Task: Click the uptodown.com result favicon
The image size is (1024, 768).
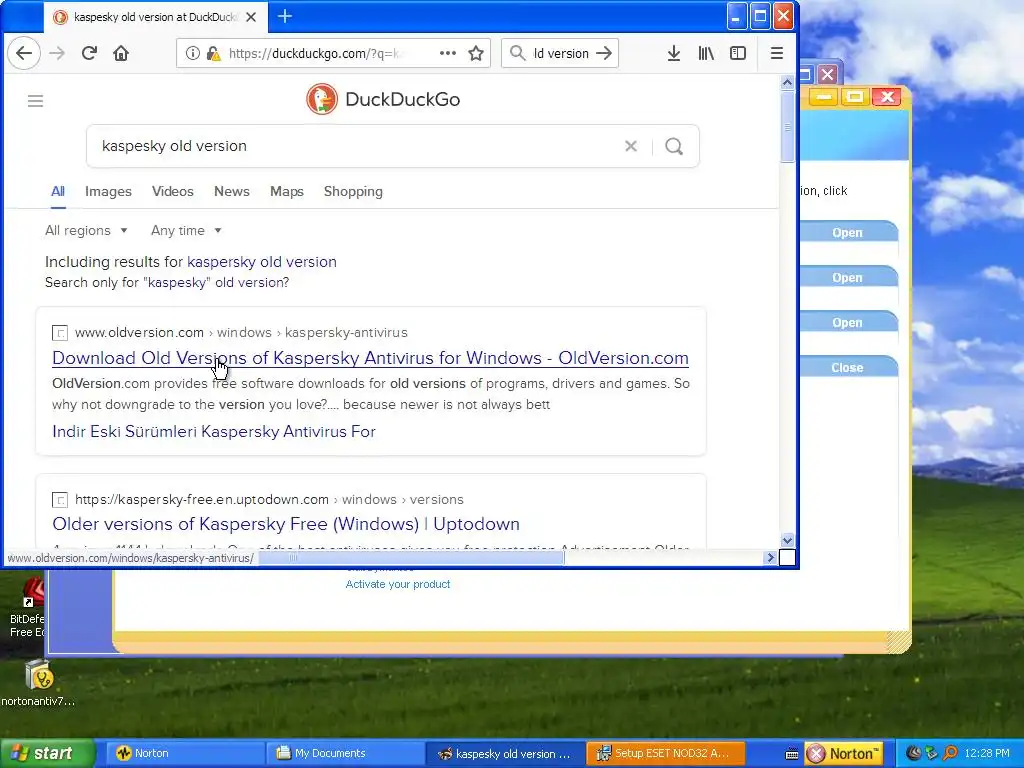Action: pos(59,500)
